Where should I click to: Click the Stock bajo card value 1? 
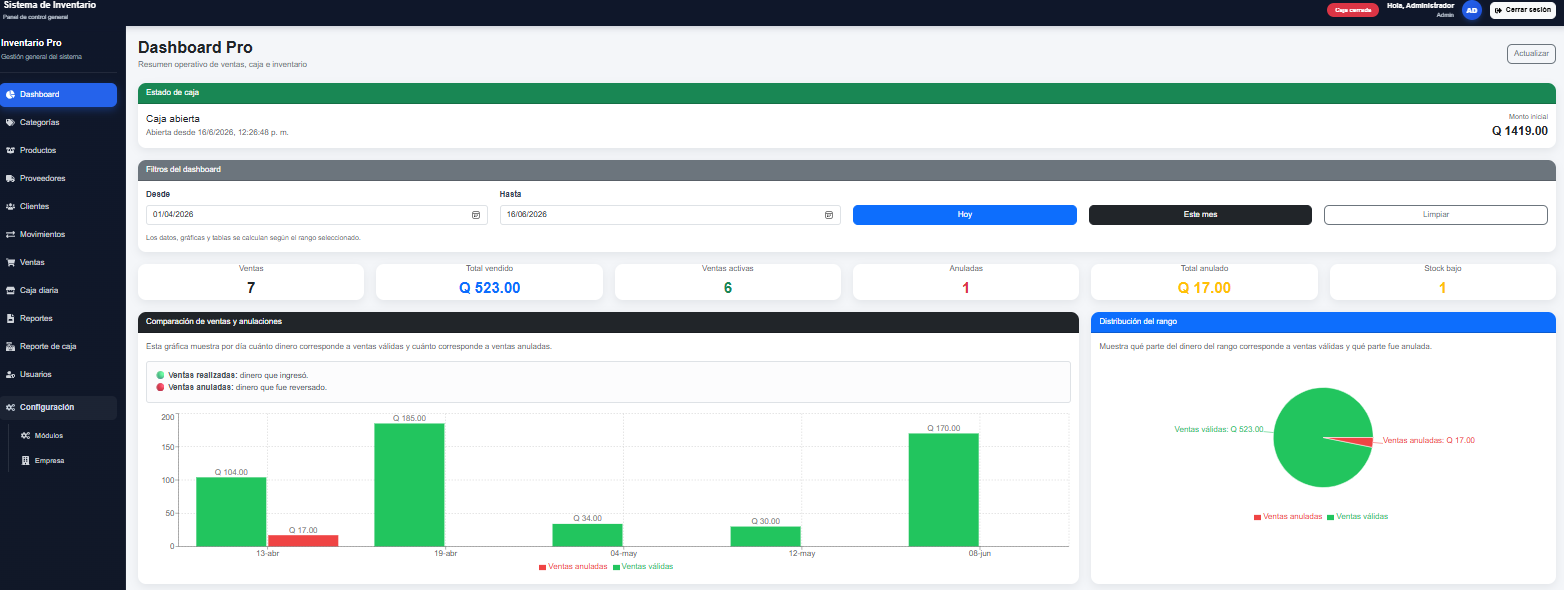(x=1442, y=288)
